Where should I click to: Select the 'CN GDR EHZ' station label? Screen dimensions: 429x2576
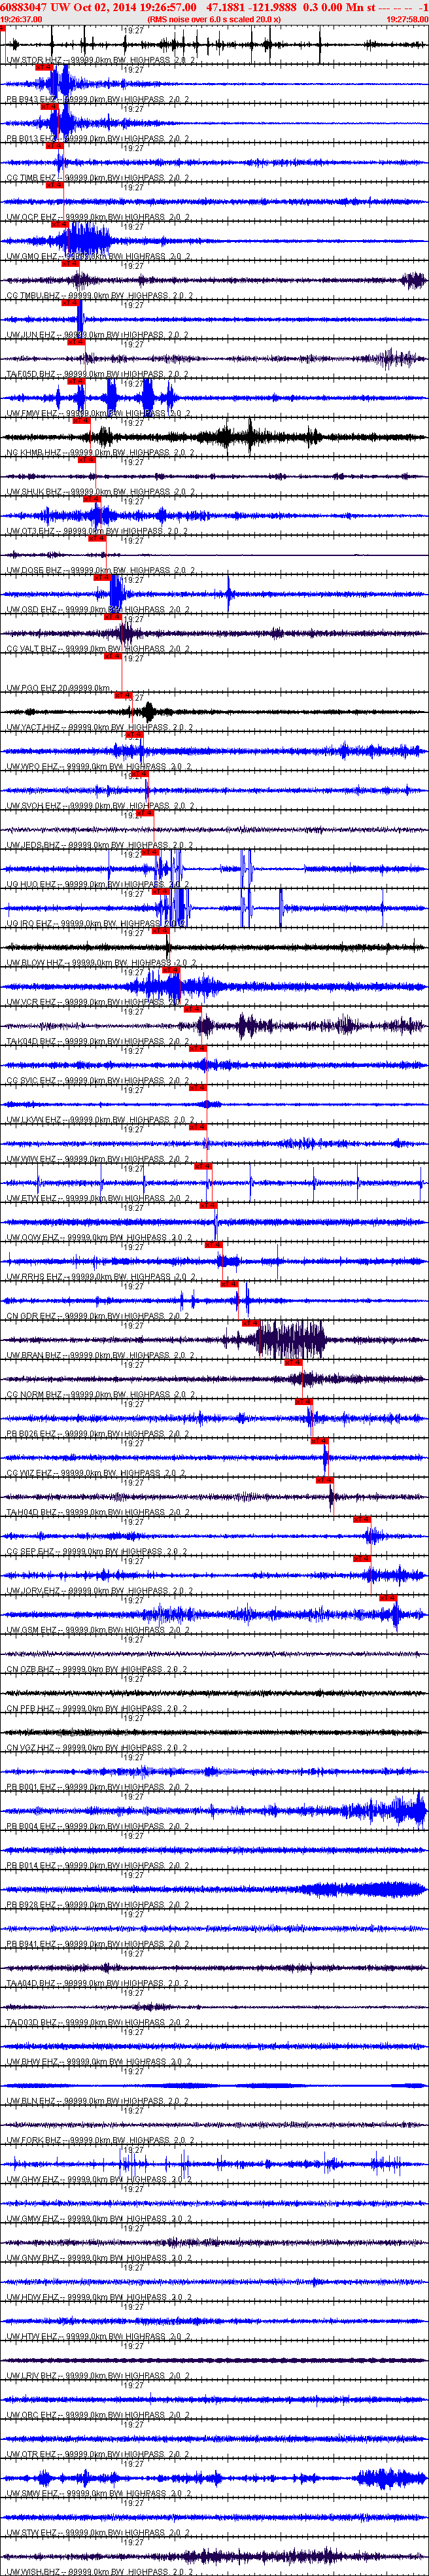click(x=32, y=1316)
